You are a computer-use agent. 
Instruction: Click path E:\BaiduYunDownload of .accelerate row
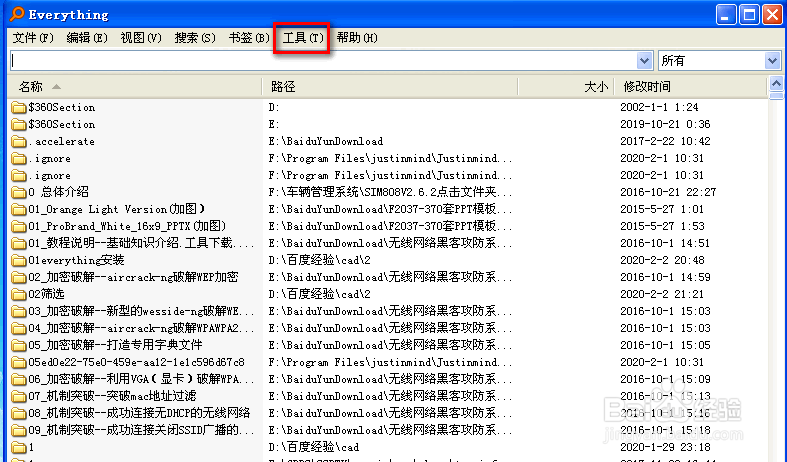[x=326, y=142]
